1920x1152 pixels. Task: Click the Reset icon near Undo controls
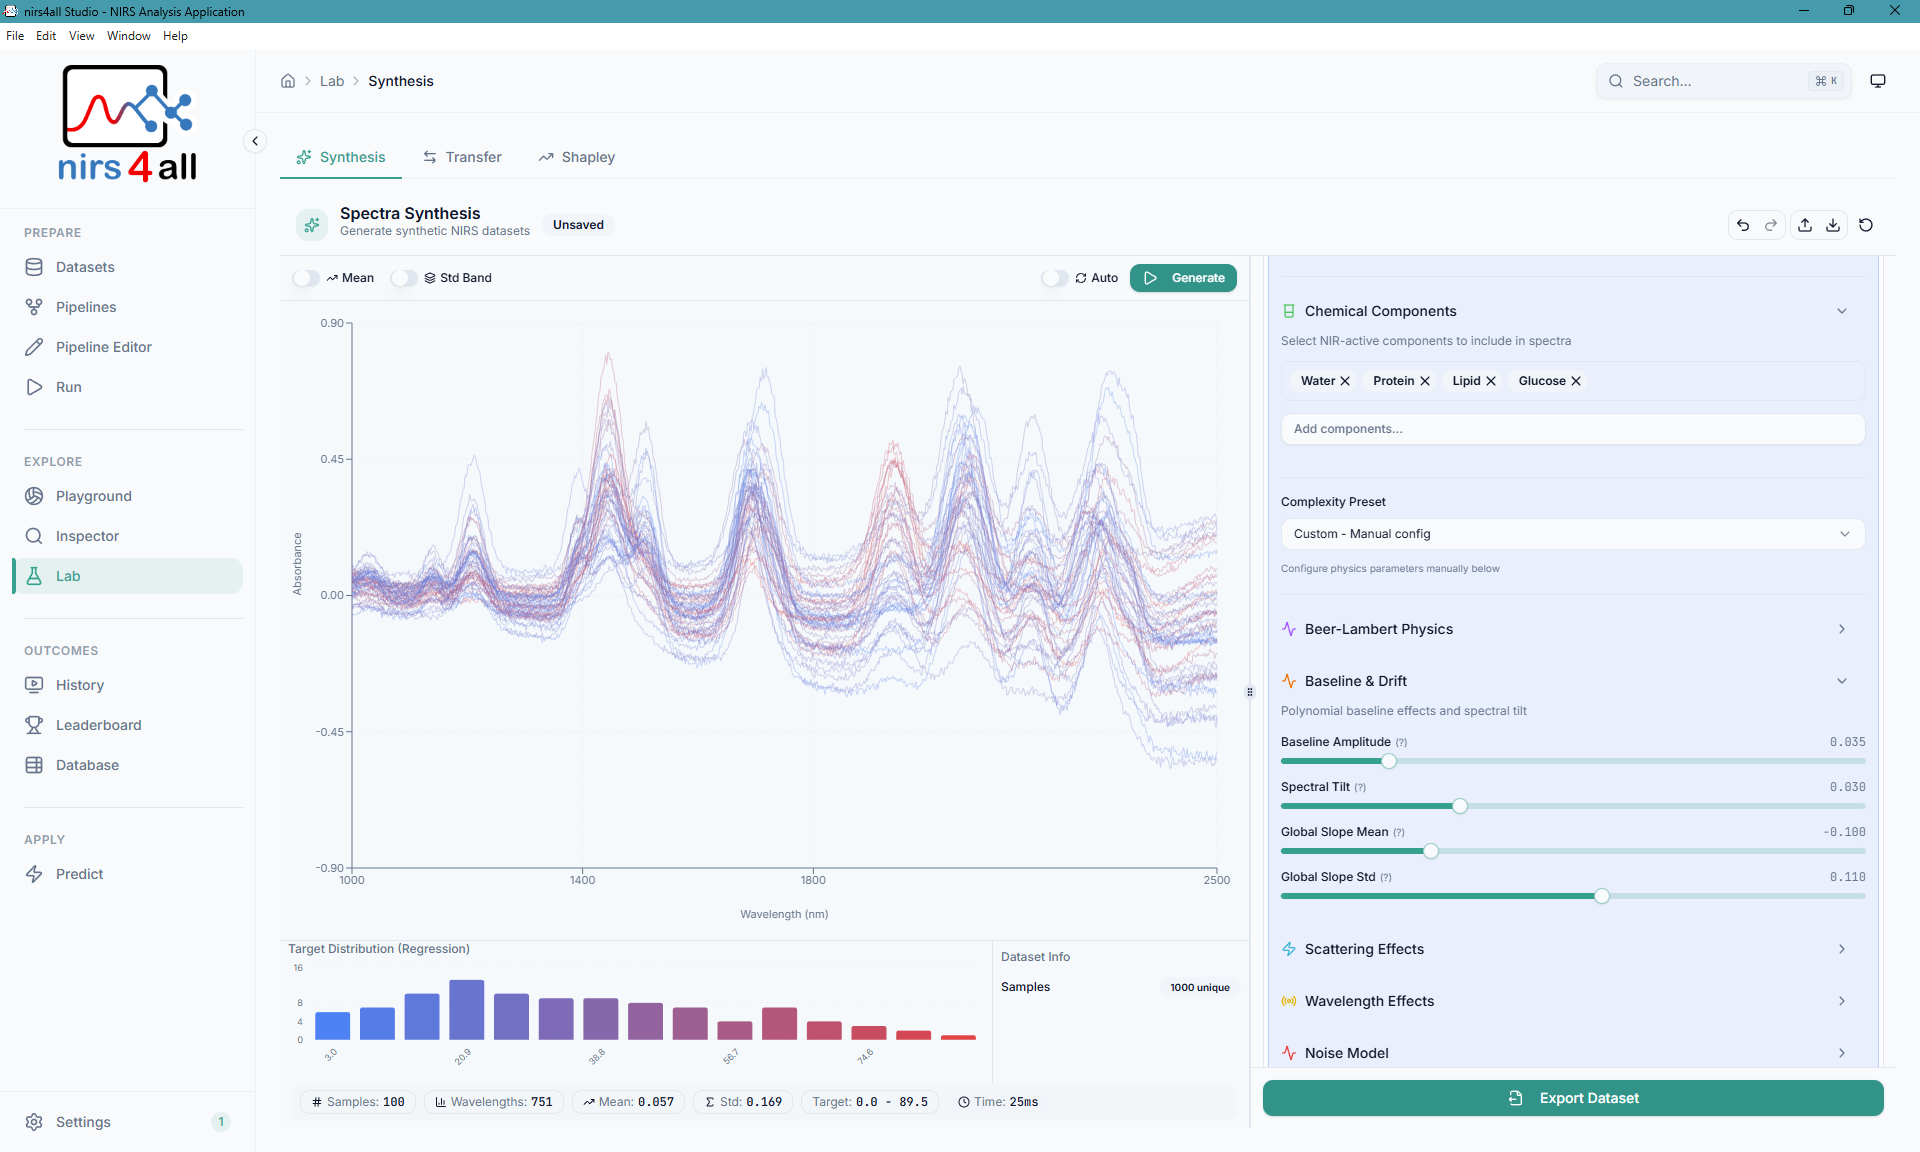1866,225
